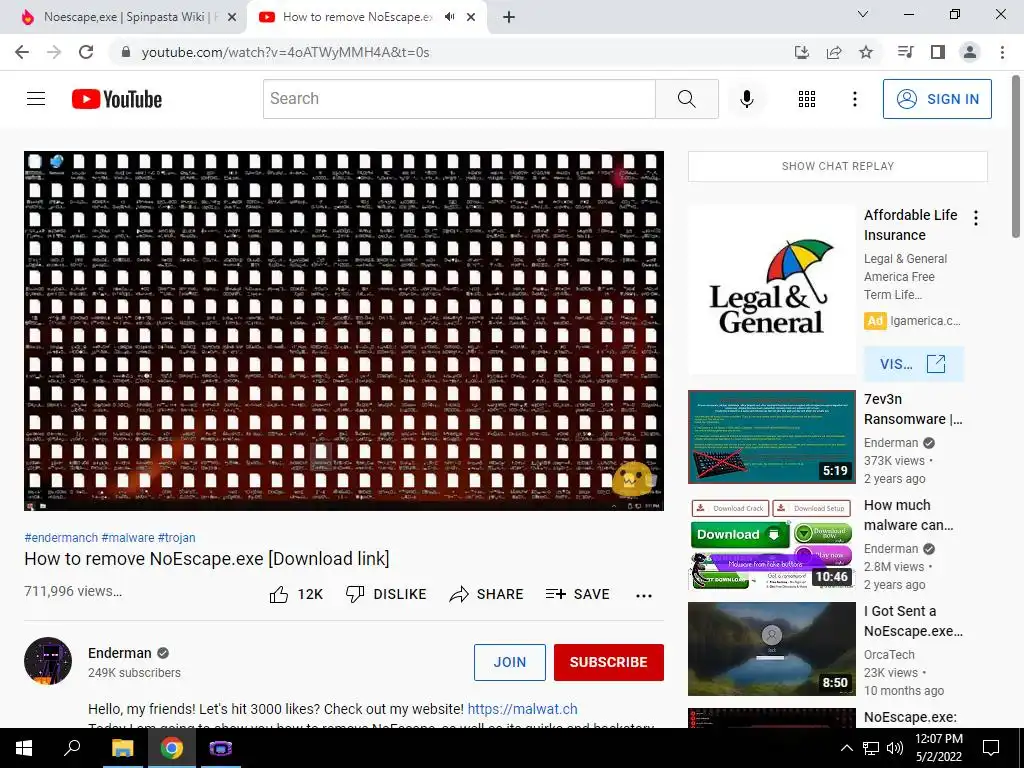Viewport: 1024px width, 768px height.
Task: Open the tab search dropdown arrow
Action: [x=863, y=14]
